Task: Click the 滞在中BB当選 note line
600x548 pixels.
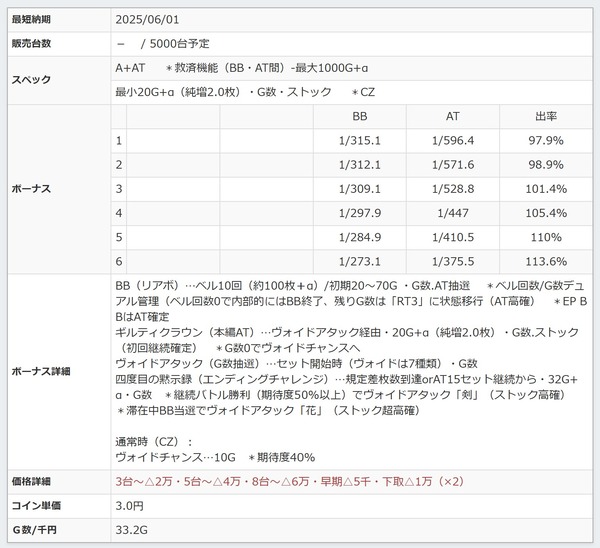Action: [268, 411]
